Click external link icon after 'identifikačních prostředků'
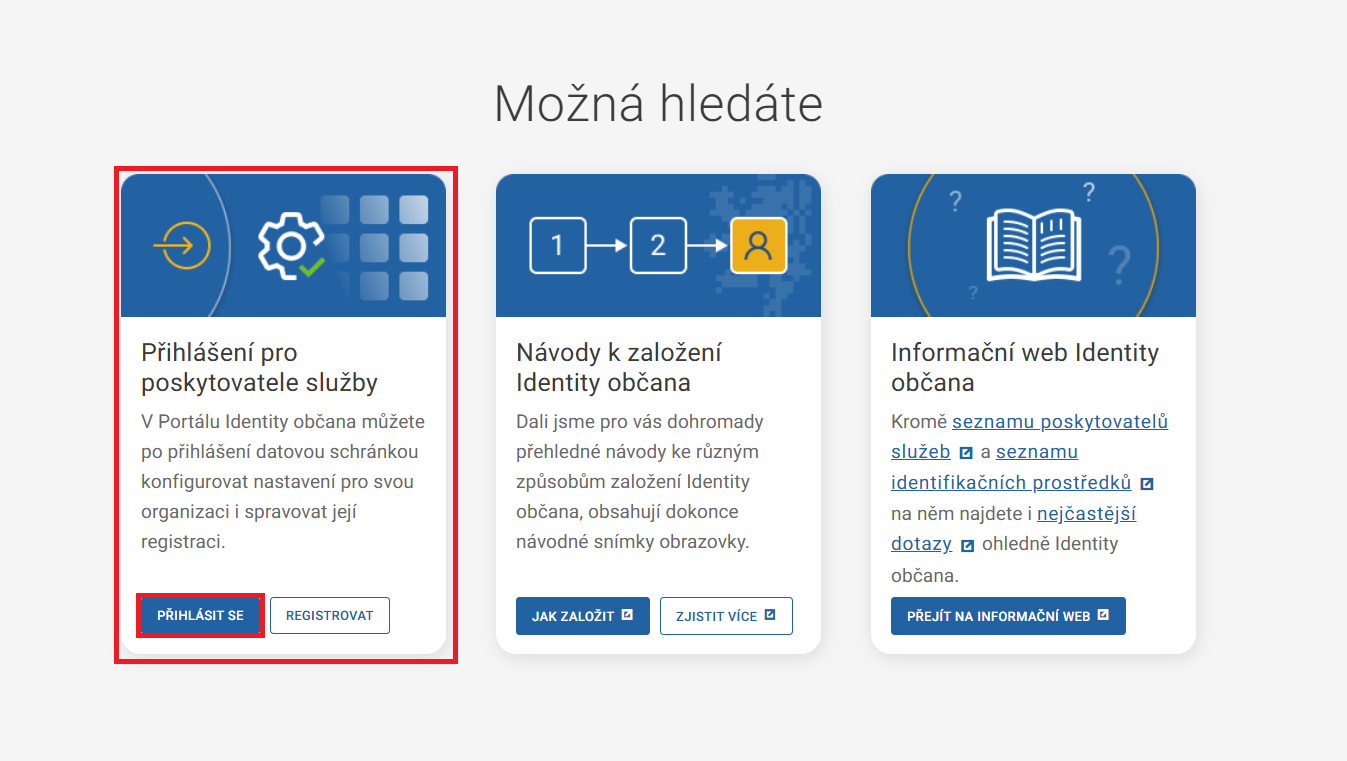Image resolution: width=1347 pixels, height=761 pixels. (1147, 483)
